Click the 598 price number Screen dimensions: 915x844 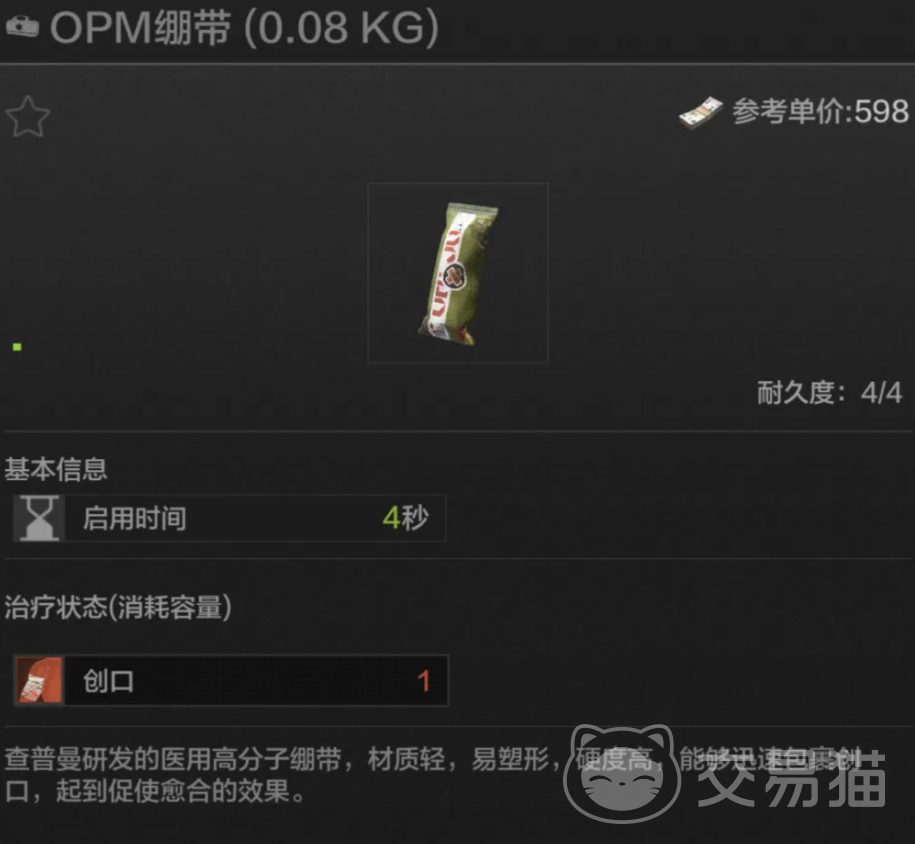(x=881, y=111)
